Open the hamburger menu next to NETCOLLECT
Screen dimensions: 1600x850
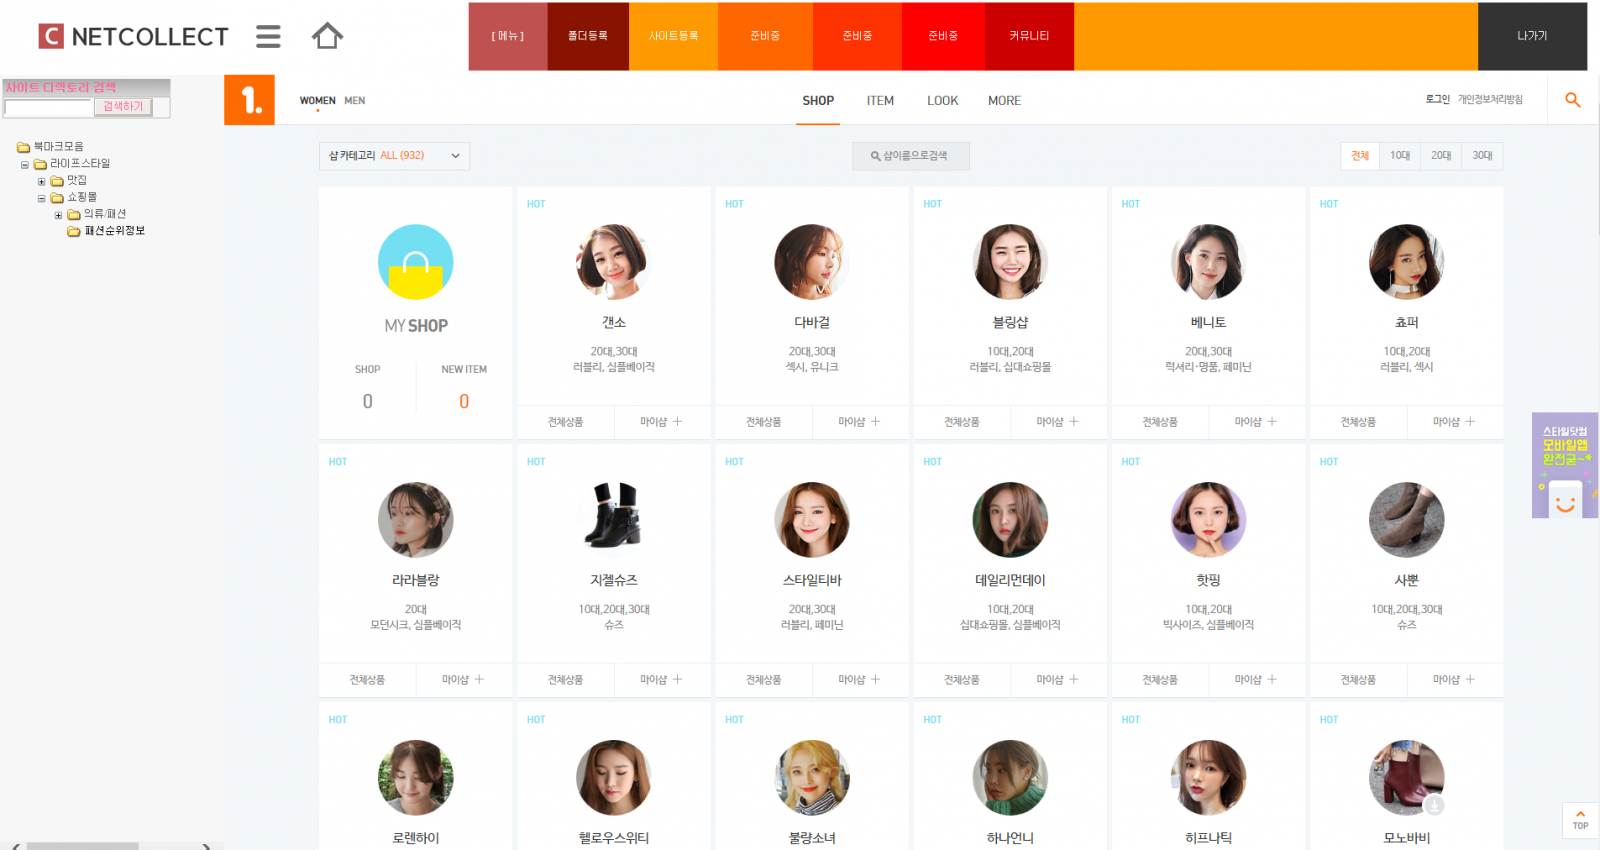tap(268, 37)
